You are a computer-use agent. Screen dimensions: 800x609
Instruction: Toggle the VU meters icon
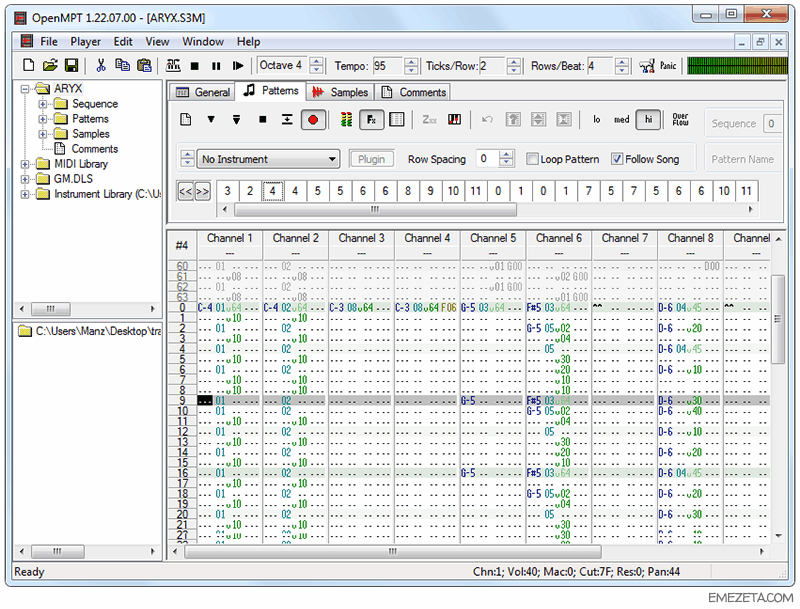(346, 119)
